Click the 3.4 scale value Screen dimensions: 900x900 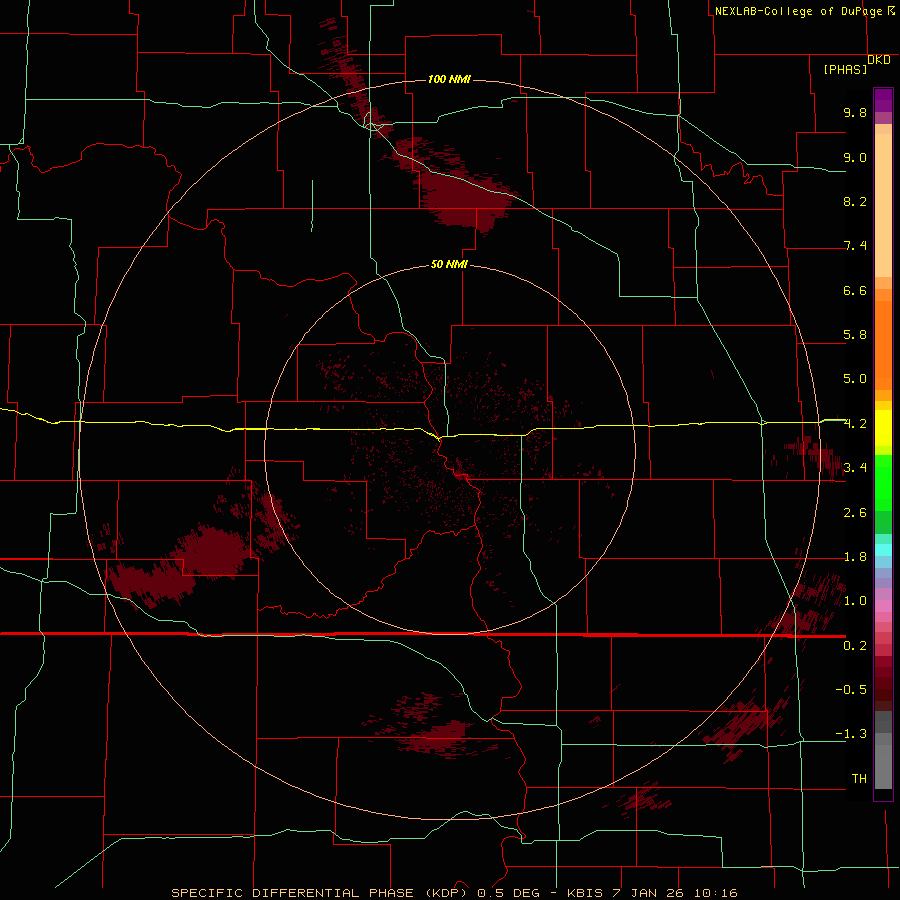(855, 468)
